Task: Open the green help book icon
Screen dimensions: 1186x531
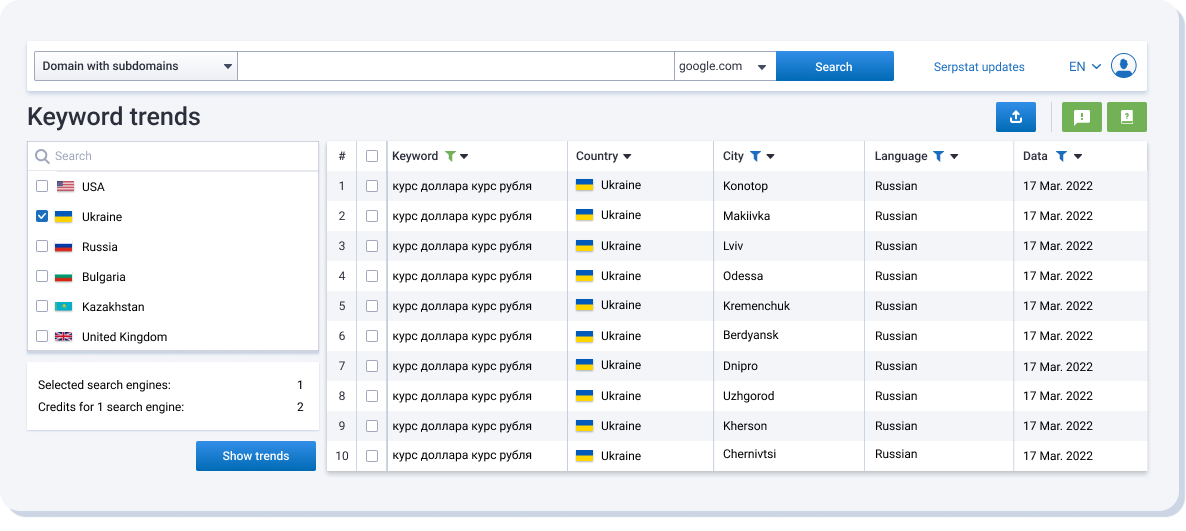Action: tap(1127, 117)
